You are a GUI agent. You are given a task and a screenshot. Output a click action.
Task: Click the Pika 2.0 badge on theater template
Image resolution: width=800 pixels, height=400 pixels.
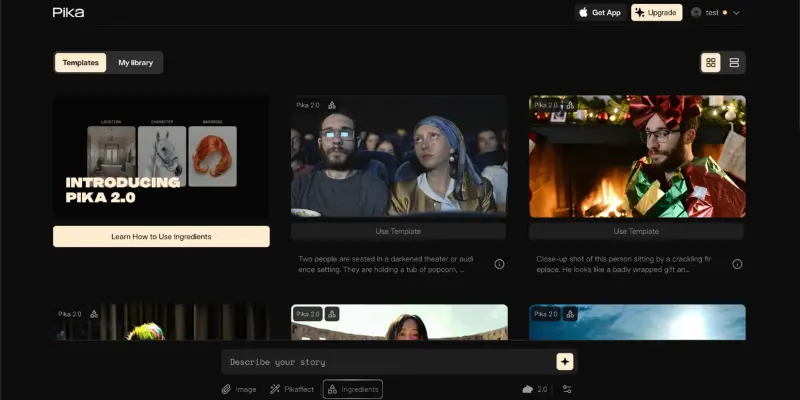(308, 105)
